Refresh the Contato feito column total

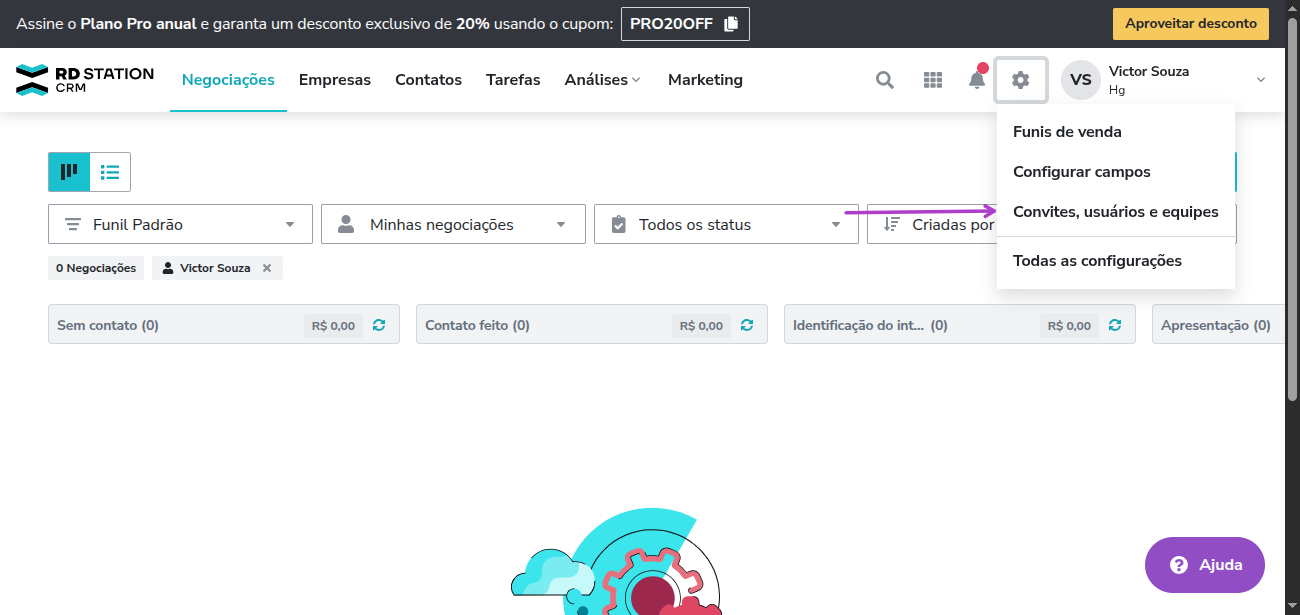[747, 325]
